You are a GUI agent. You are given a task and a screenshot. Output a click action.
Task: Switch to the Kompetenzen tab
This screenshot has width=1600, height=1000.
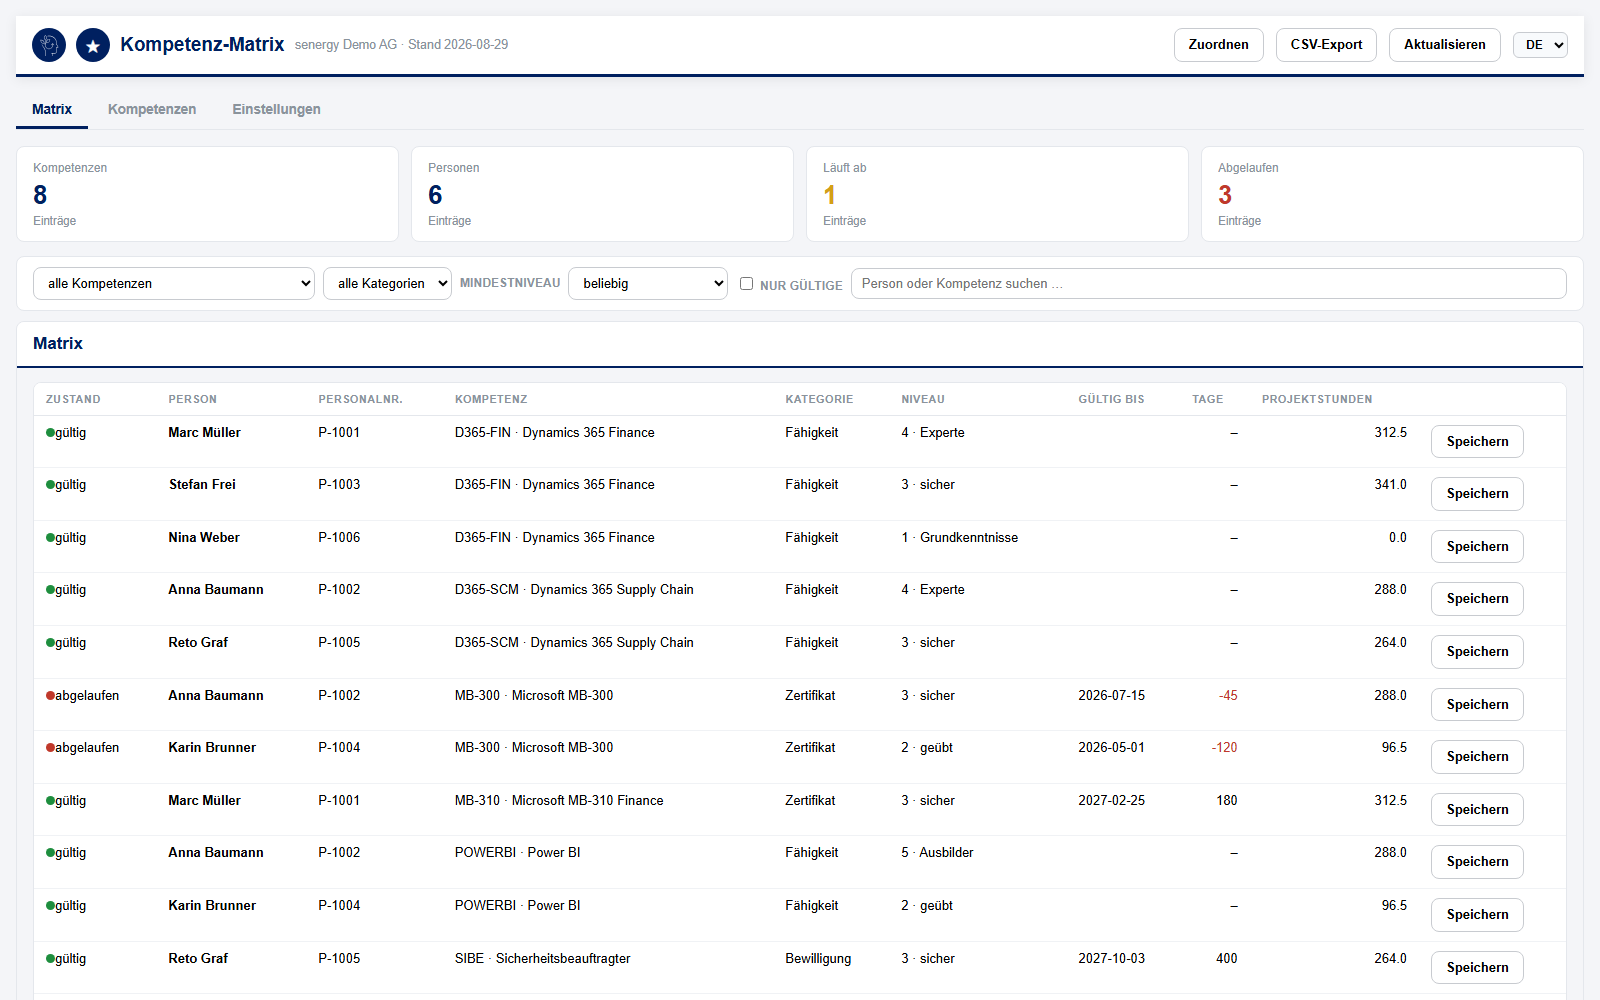152,109
